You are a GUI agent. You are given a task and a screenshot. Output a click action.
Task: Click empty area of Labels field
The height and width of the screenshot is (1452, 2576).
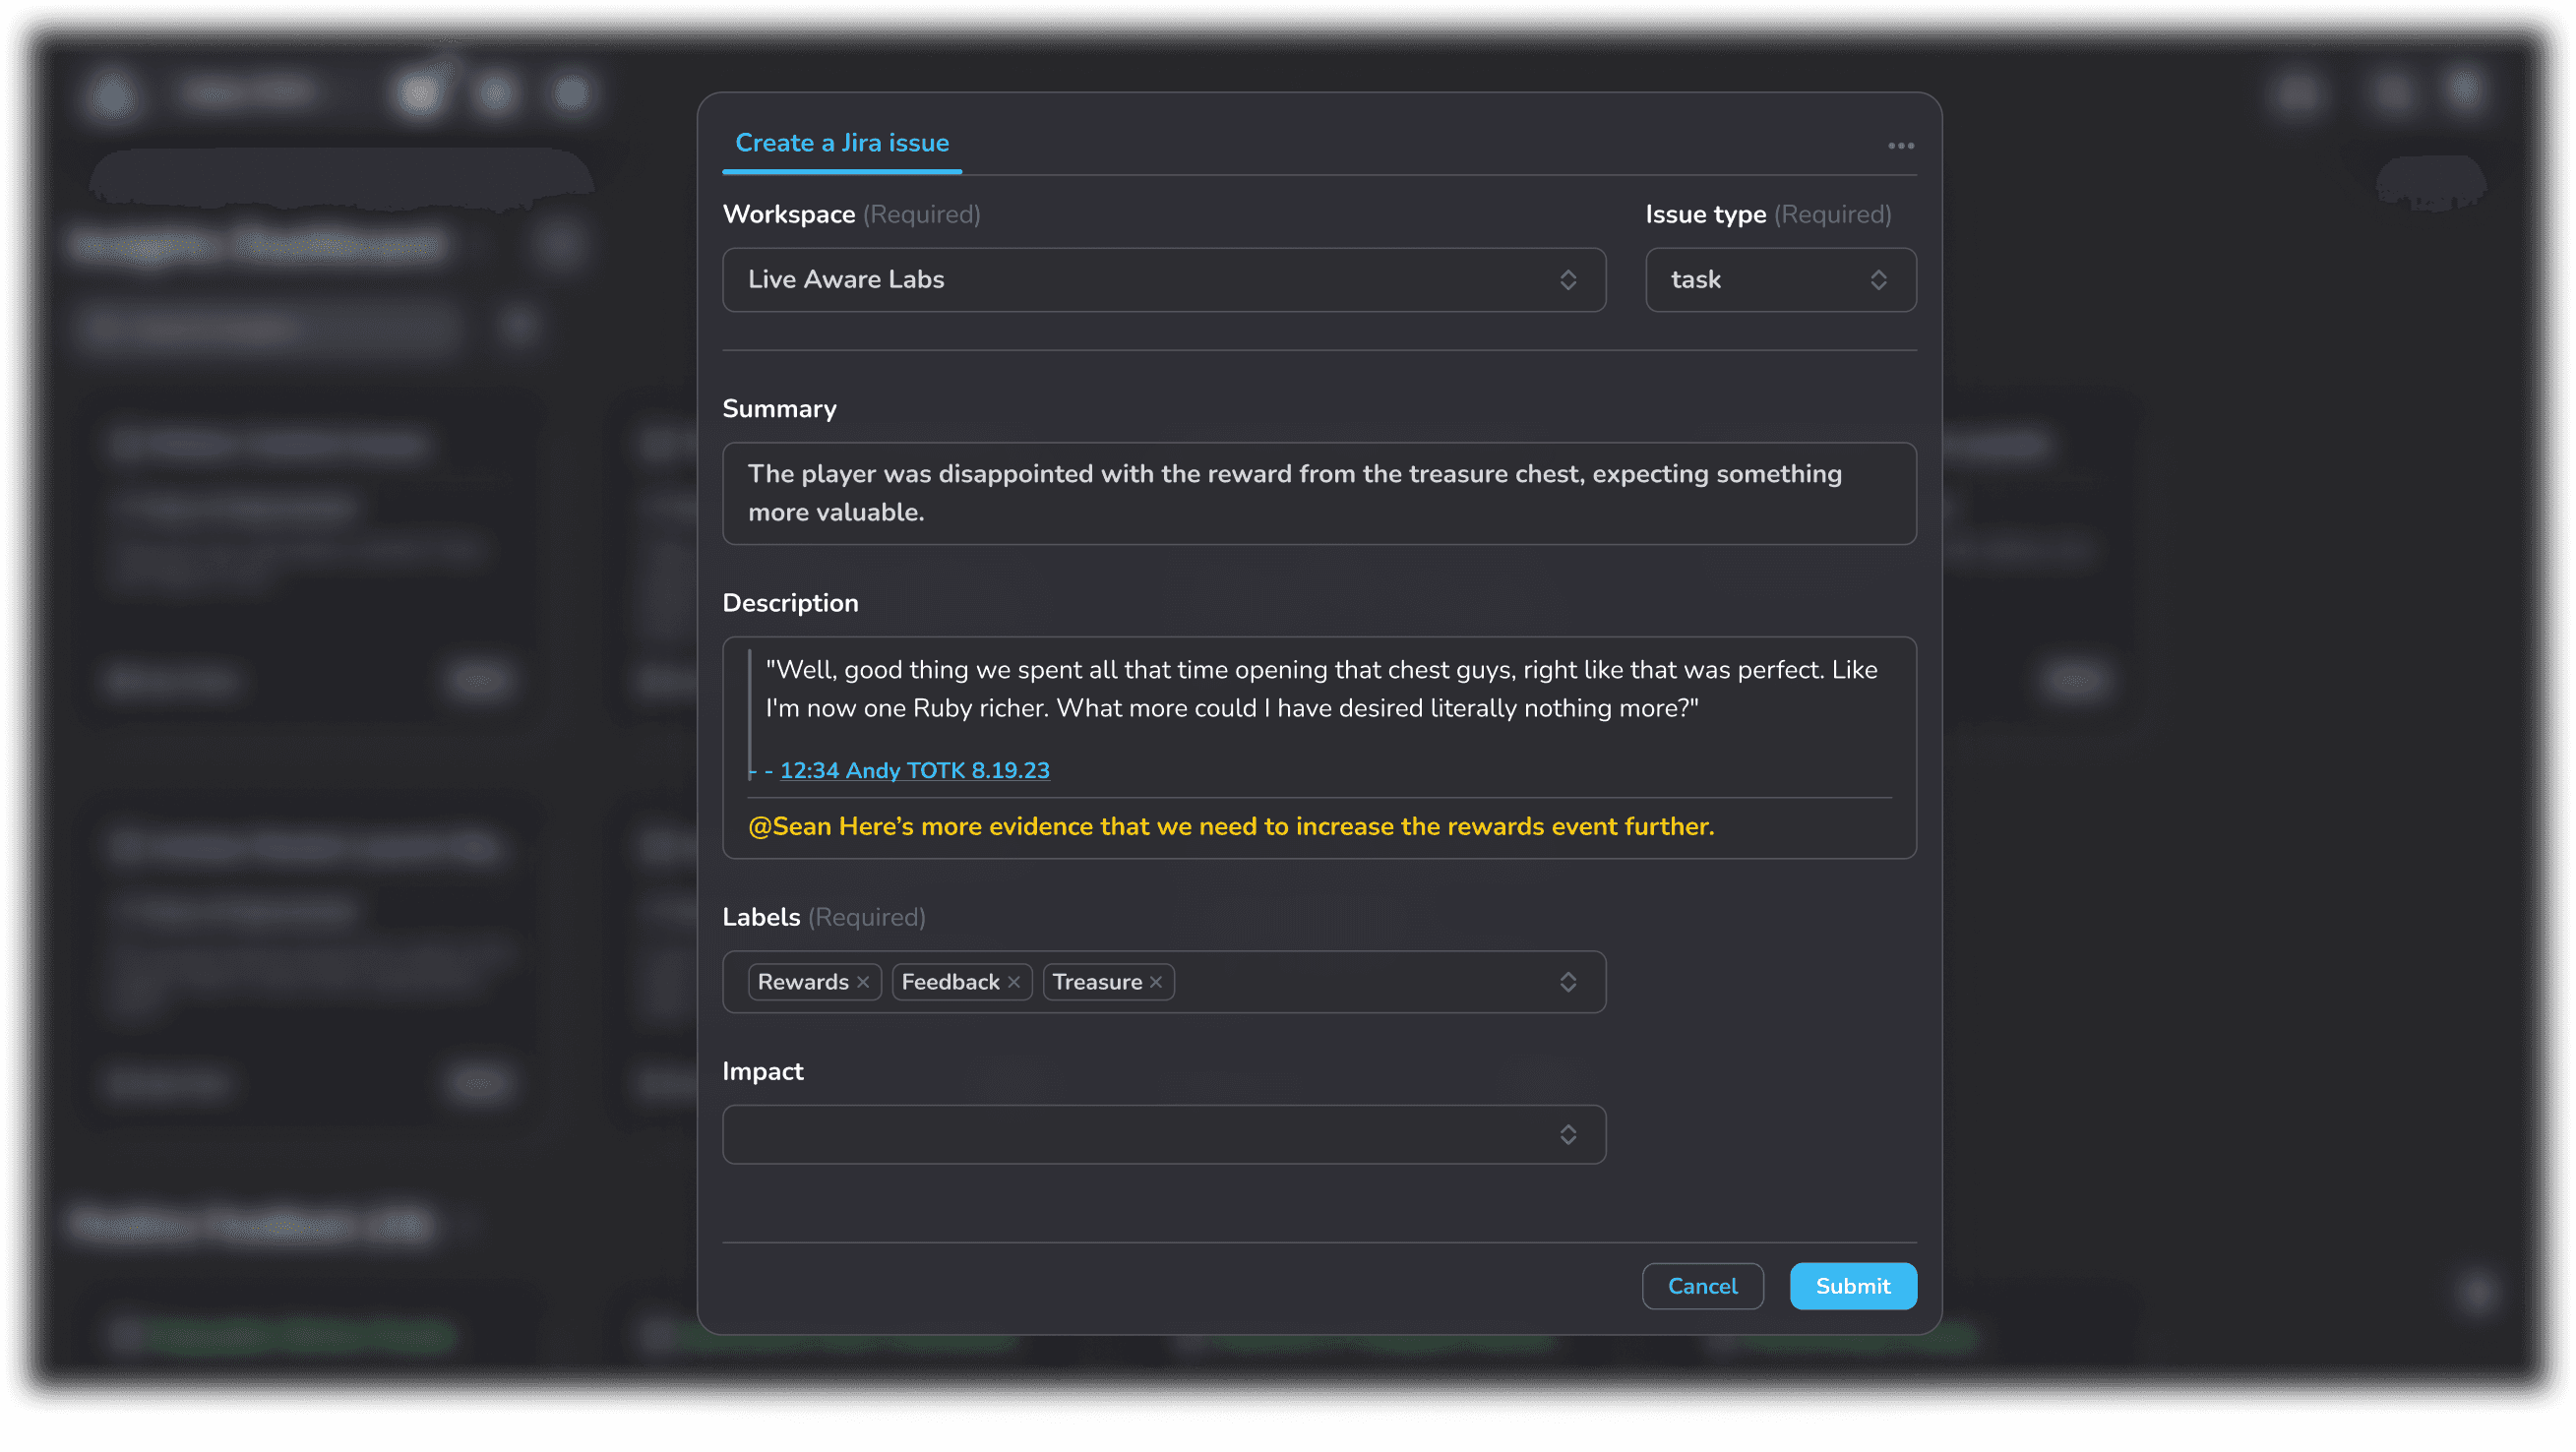(x=1360, y=982)
